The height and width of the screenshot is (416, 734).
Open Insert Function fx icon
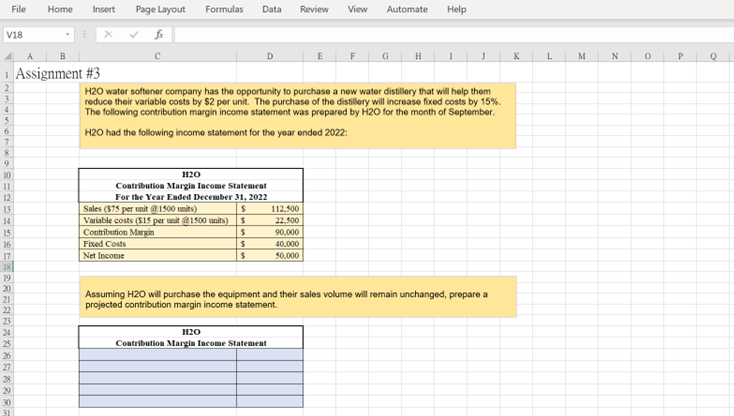[x=159, y=34]
